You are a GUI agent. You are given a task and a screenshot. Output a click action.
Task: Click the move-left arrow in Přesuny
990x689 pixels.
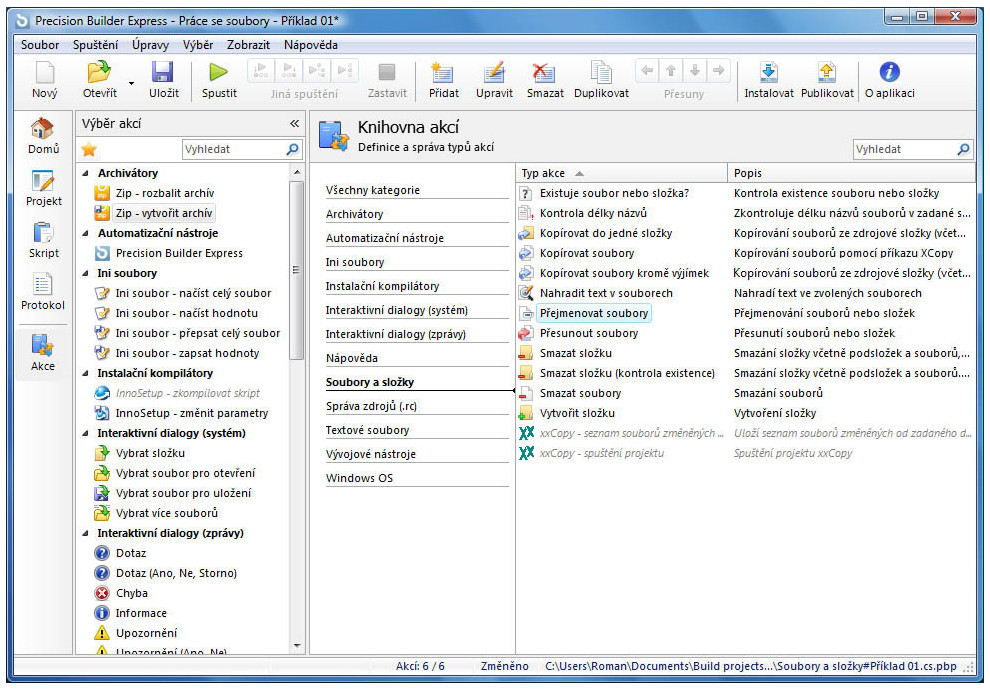(647, 71)
